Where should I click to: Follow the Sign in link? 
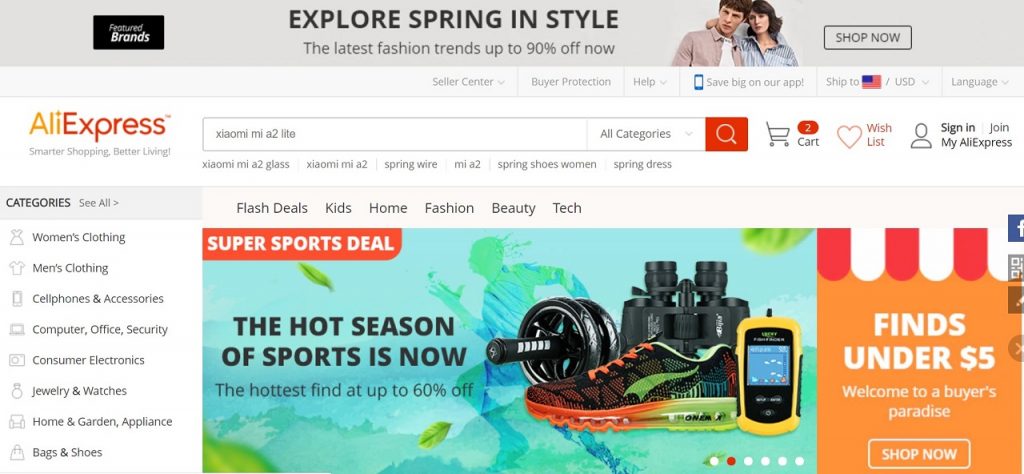tap(957, 128)
